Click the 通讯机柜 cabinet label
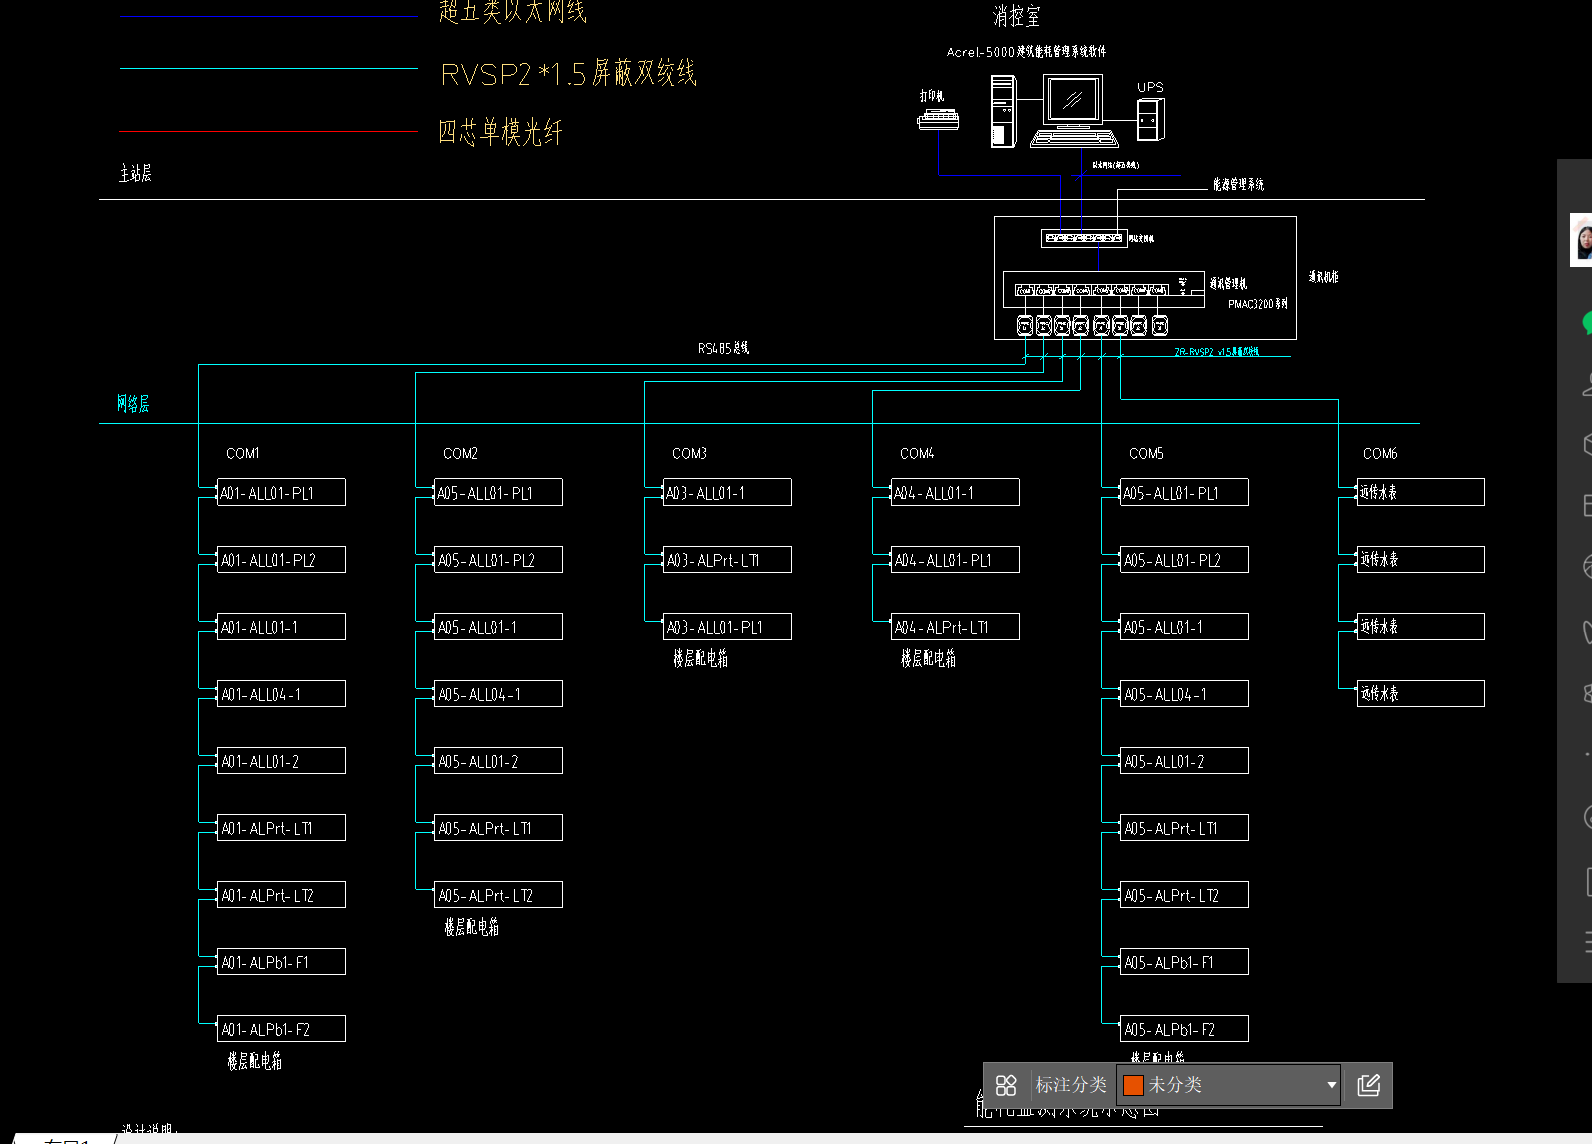This screenshot has width=1592, height=1144. pyautogui.click(x=1323, y=276)
